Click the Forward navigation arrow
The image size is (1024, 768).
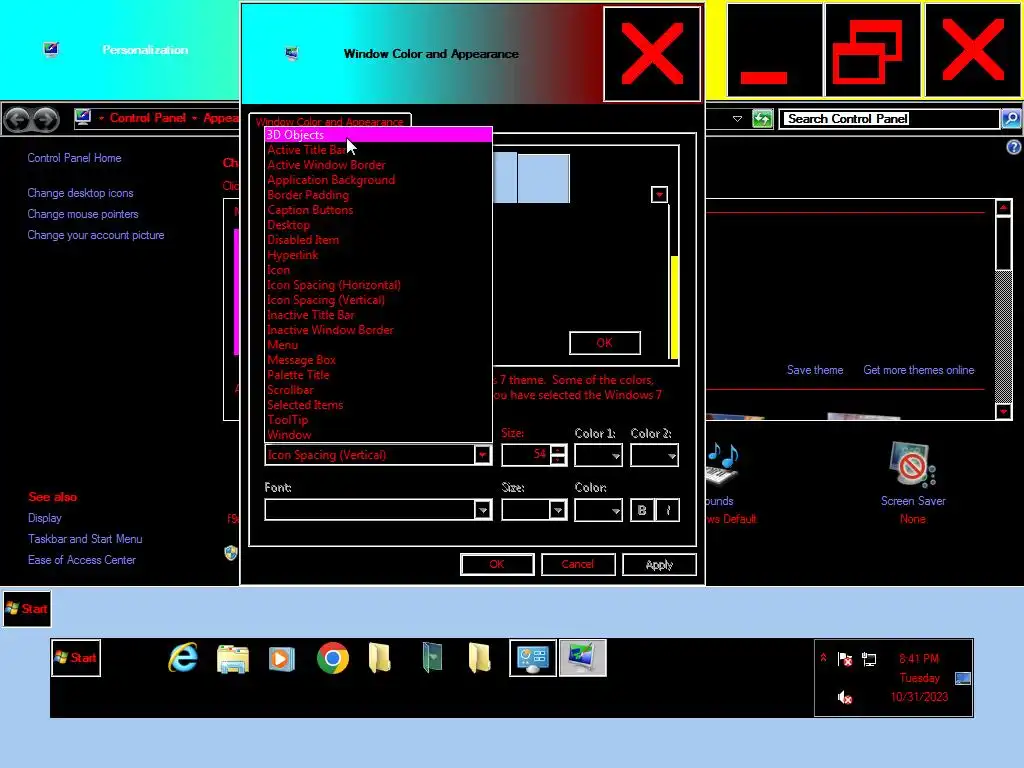45,119
